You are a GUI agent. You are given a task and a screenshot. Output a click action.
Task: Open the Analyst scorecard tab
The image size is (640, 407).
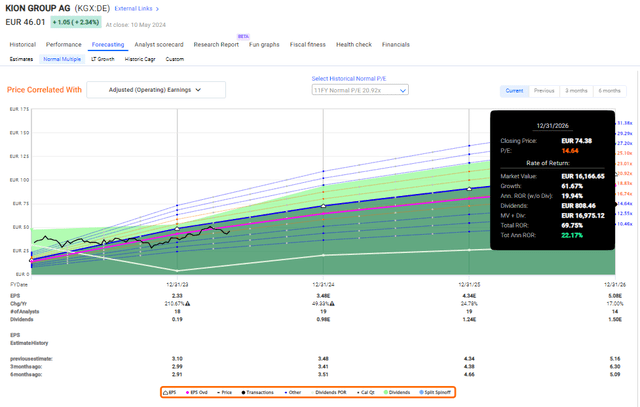[159, 44]
